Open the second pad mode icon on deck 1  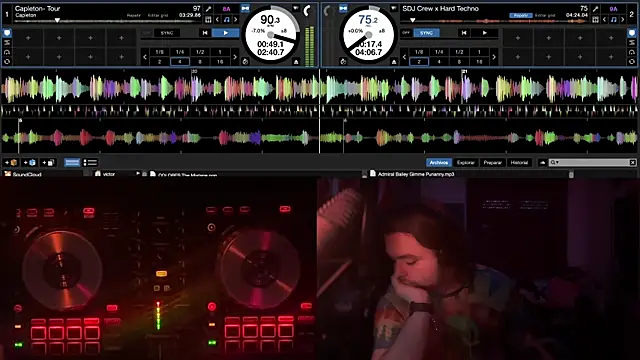point(7,42)
